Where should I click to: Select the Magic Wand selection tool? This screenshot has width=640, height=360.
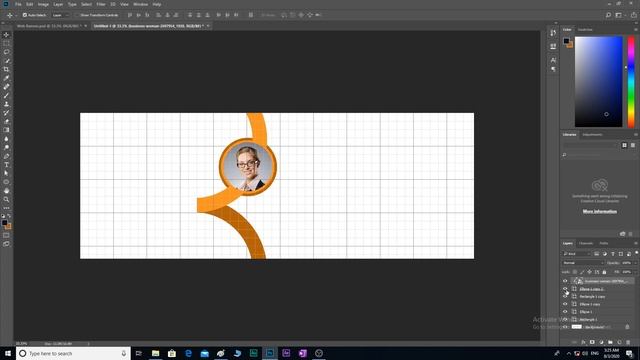(6, 61)
